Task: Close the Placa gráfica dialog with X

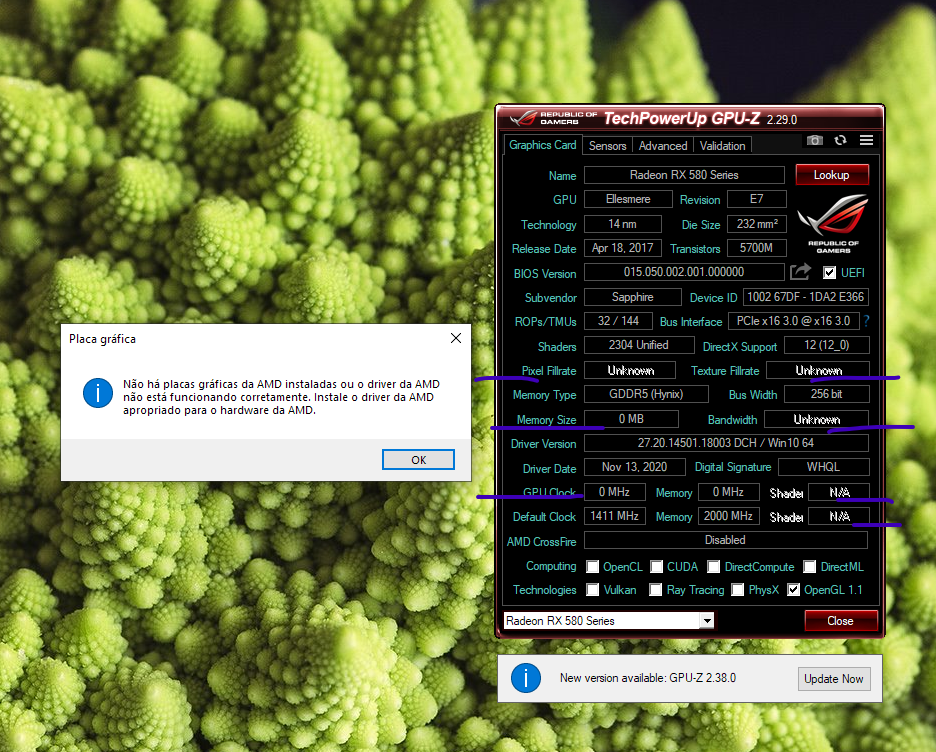Action: [456, 338]
